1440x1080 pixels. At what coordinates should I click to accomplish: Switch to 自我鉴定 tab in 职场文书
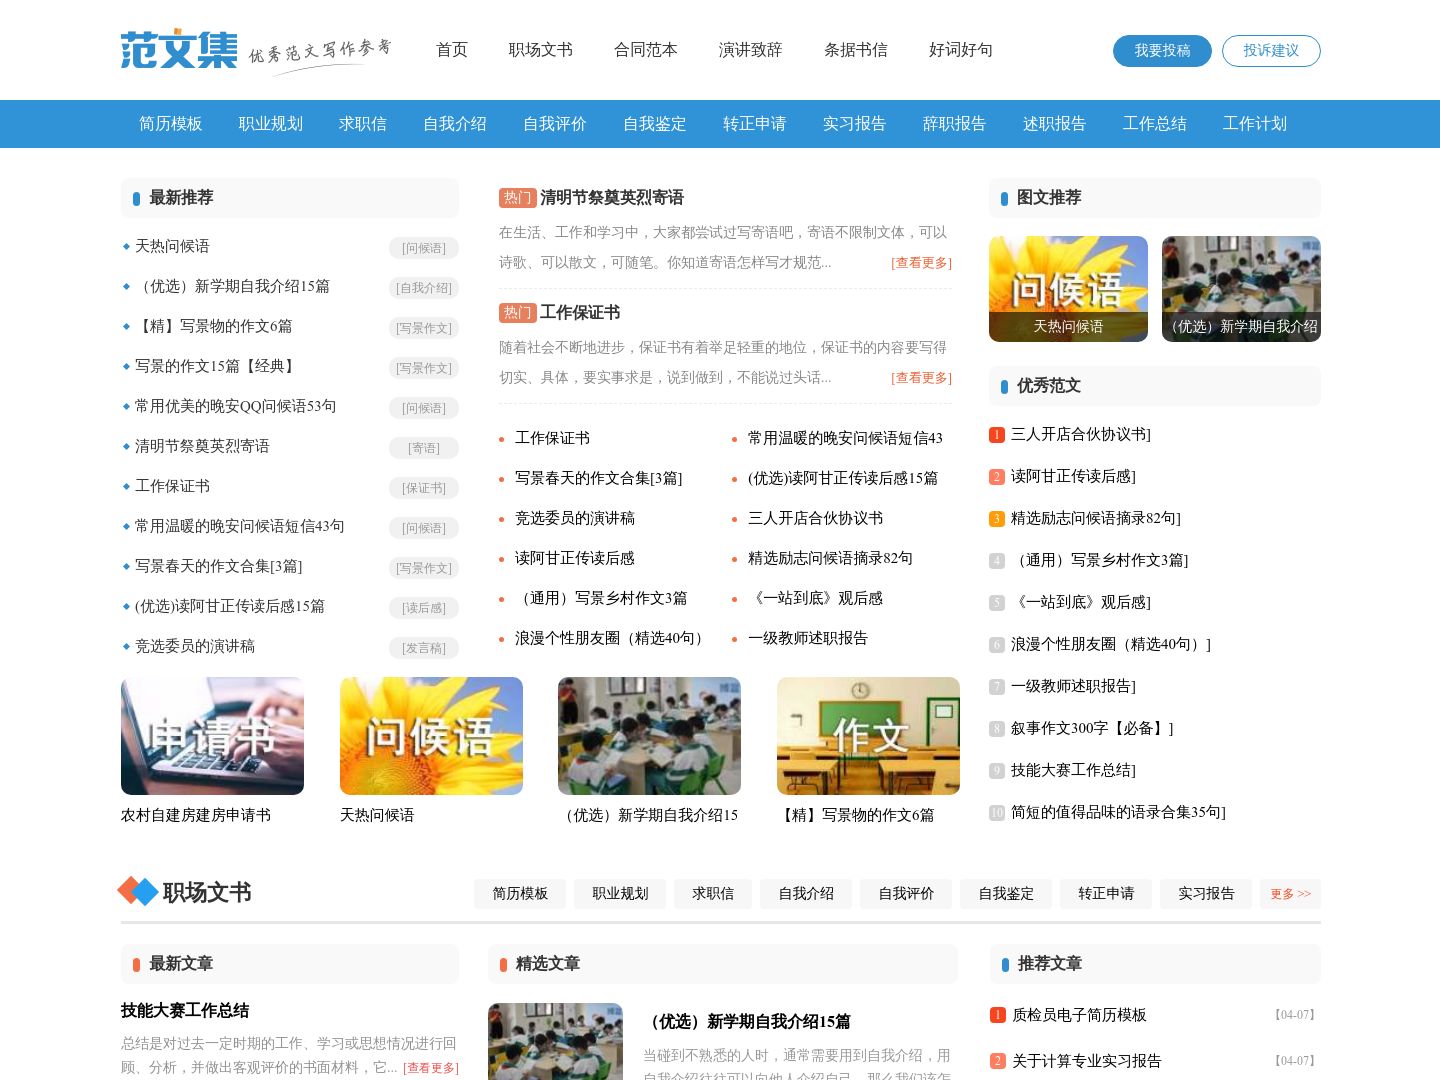(1006, 894)
